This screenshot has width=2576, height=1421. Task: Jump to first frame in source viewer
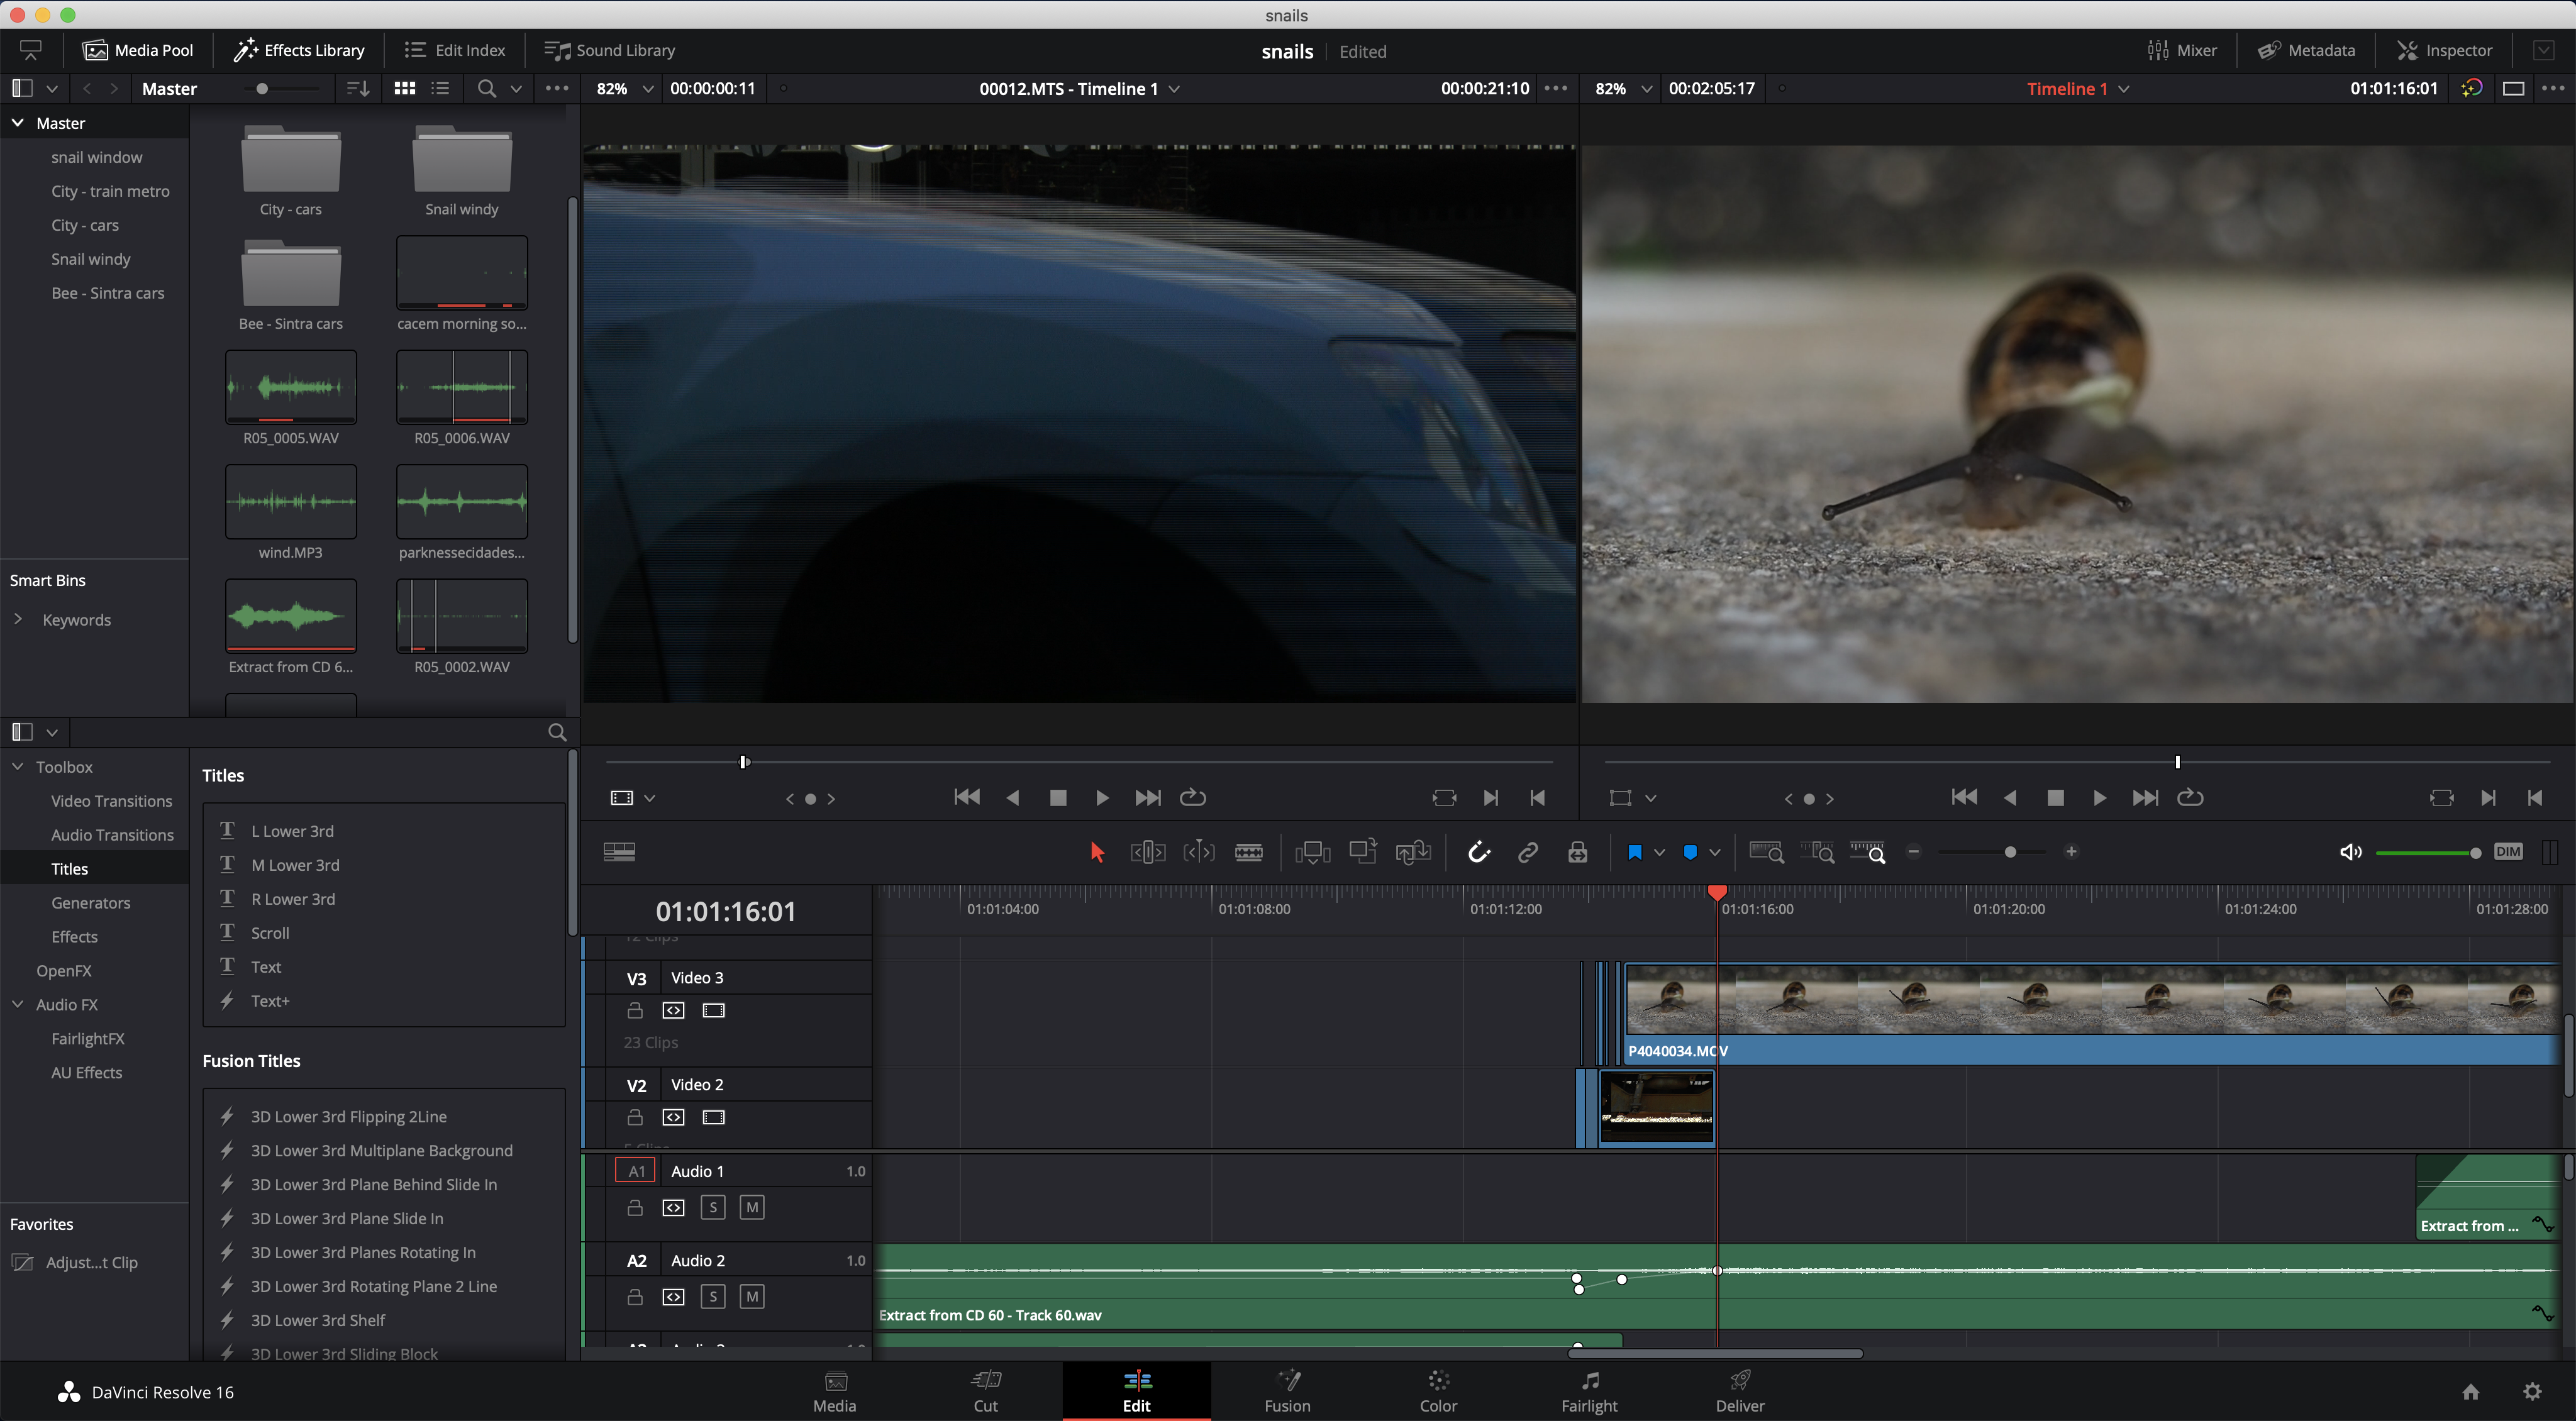click(x=967, y=797)
